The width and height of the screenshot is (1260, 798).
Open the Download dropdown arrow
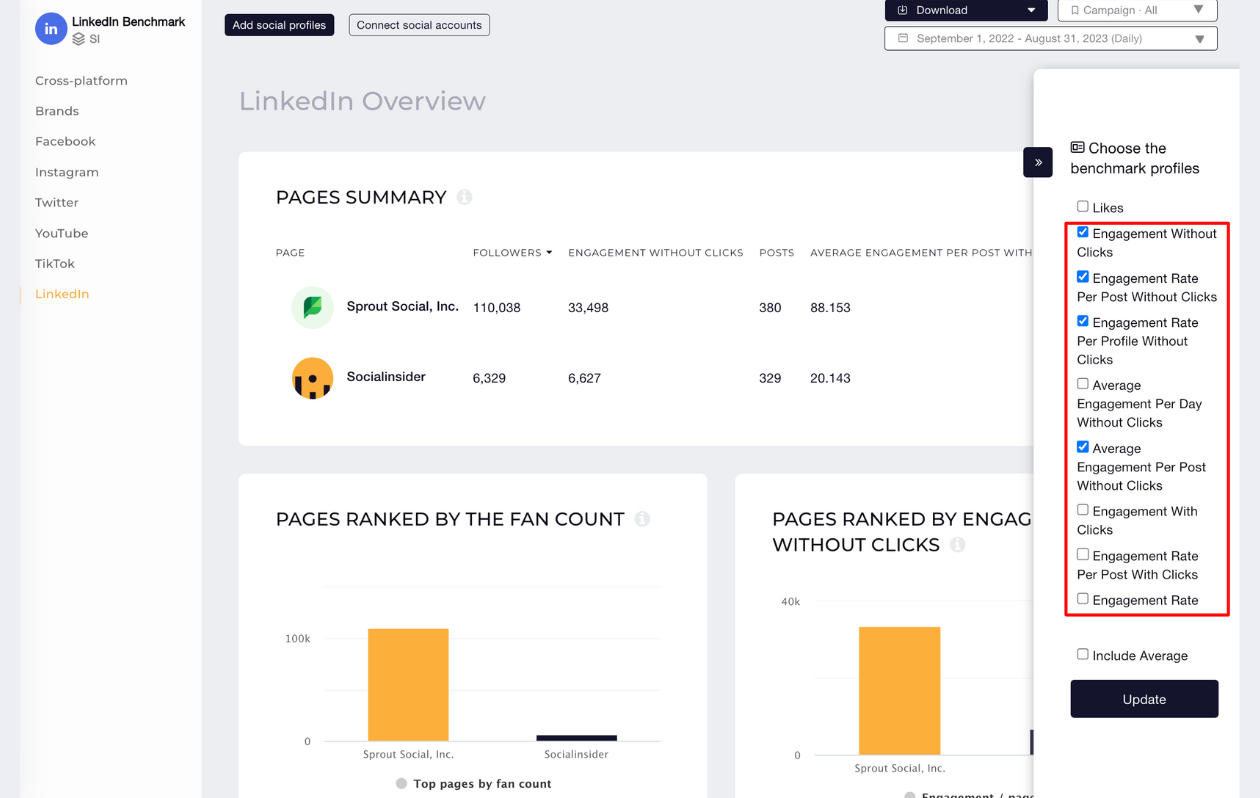1032,10
